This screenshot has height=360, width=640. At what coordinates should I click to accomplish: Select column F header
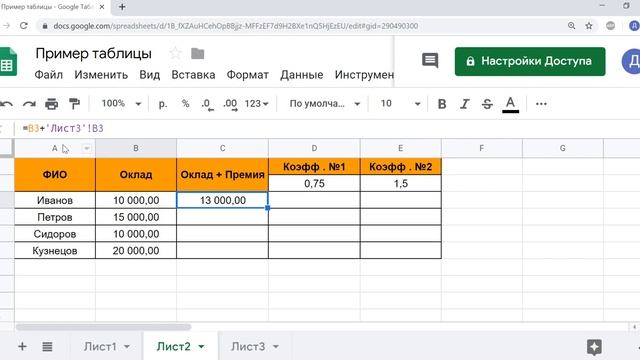coord(482,148)
